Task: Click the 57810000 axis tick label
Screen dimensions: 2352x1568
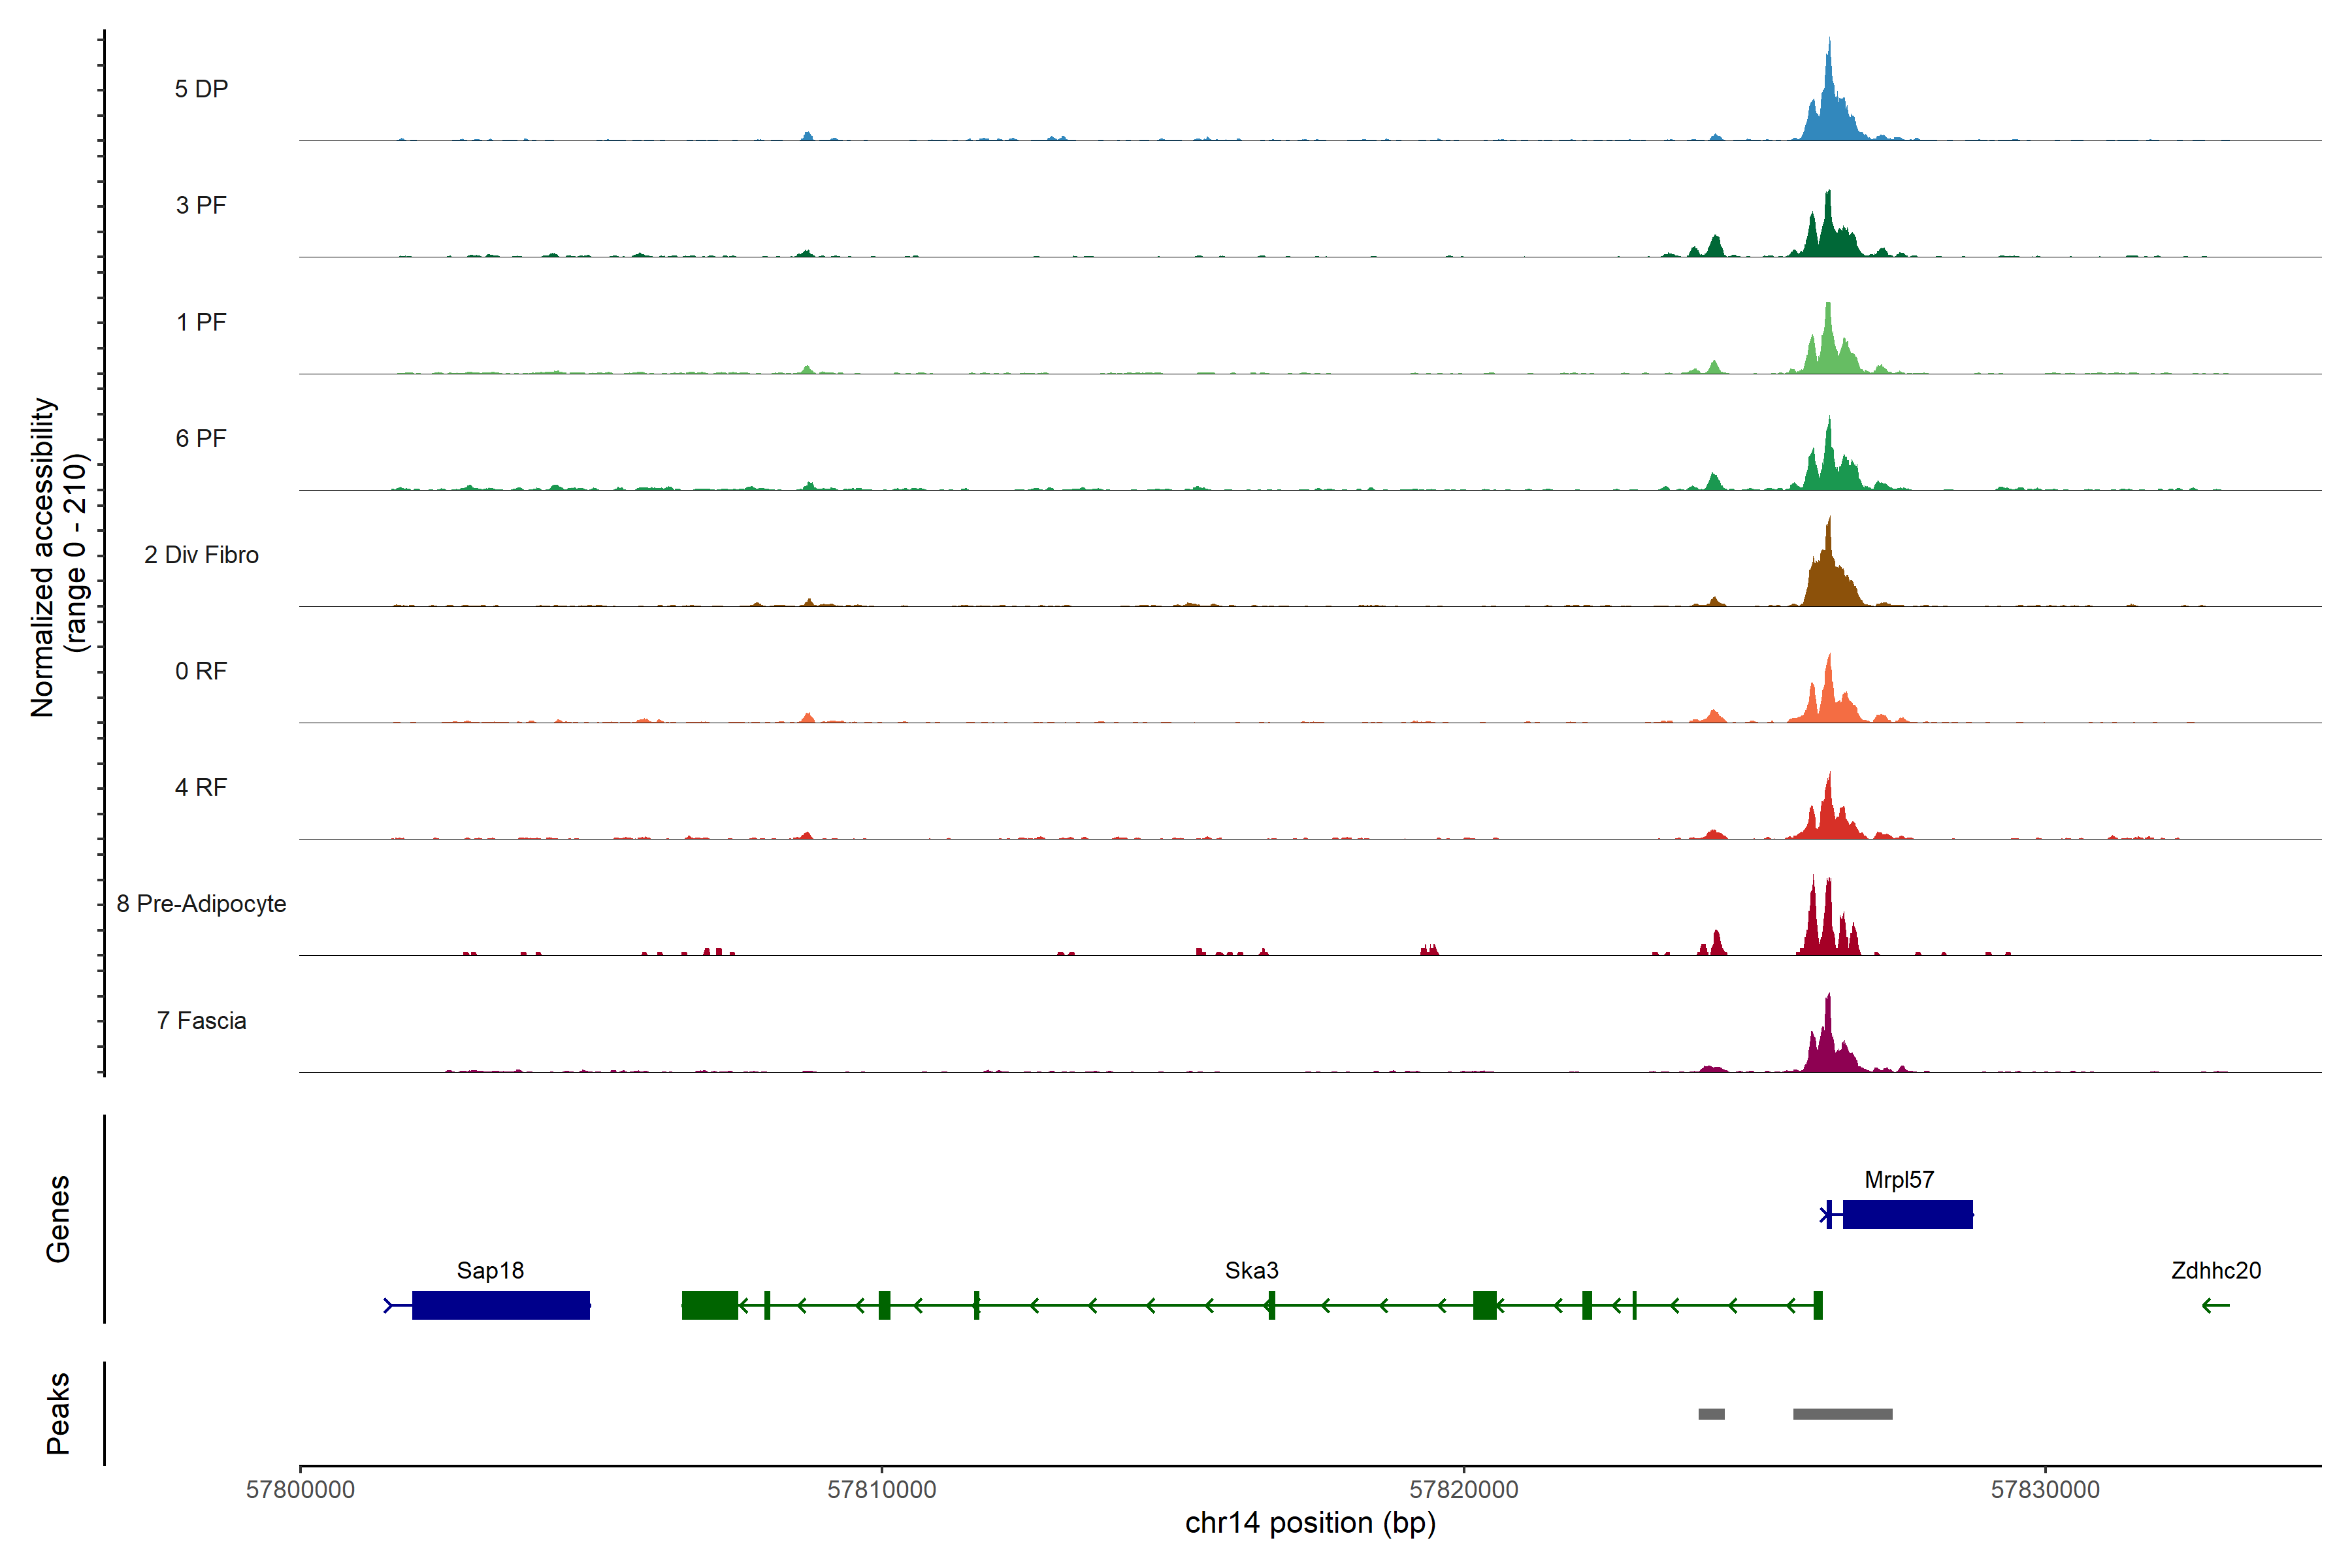Action: coord(881,1490)
